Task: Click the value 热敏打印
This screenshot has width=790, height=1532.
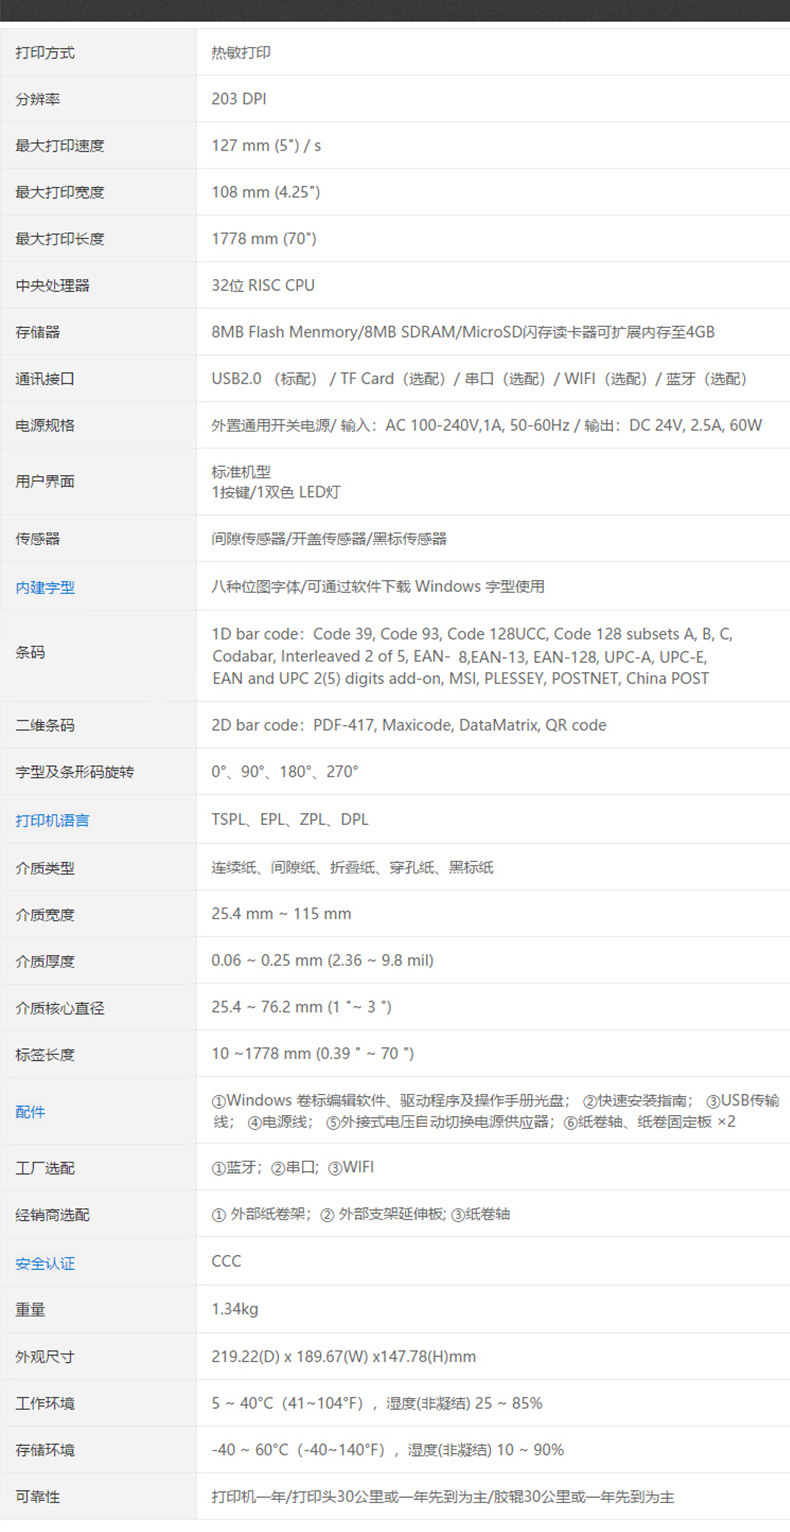Action: (241, 53)
